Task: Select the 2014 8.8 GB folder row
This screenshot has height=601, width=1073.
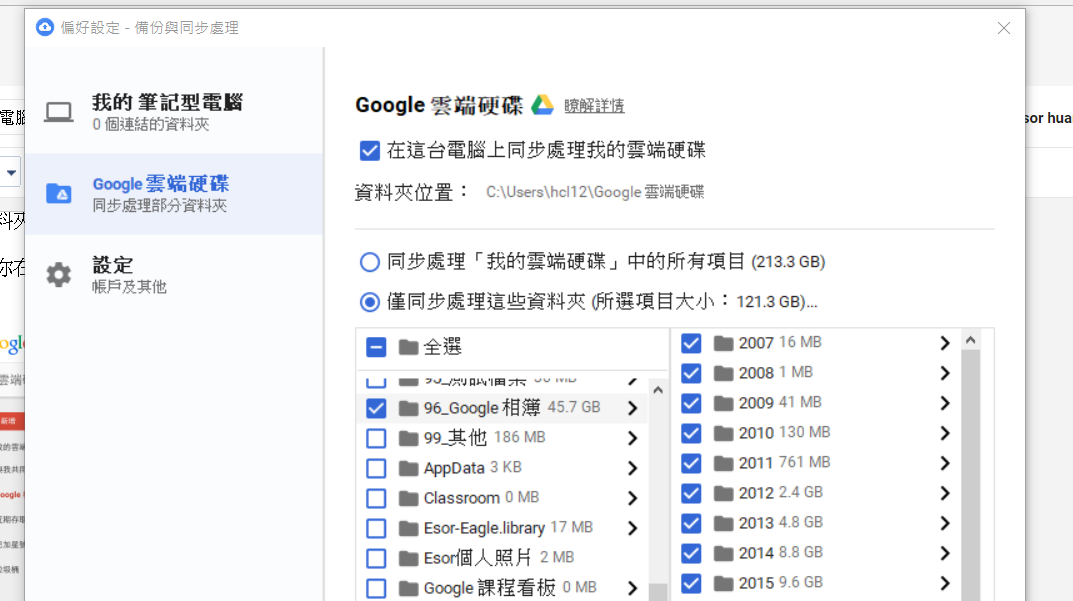Action: [x=816, y=553]
